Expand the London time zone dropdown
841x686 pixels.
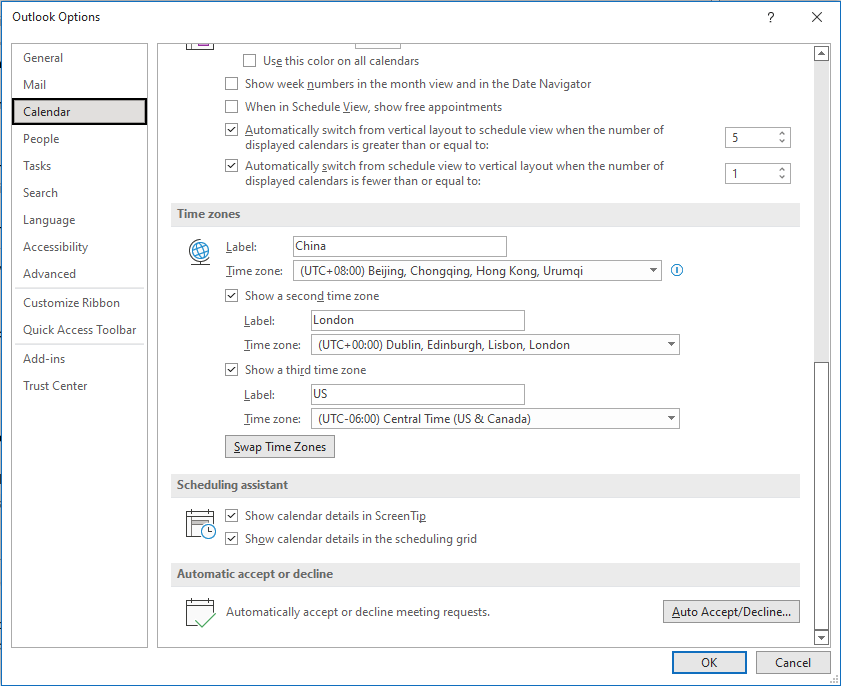671,345
